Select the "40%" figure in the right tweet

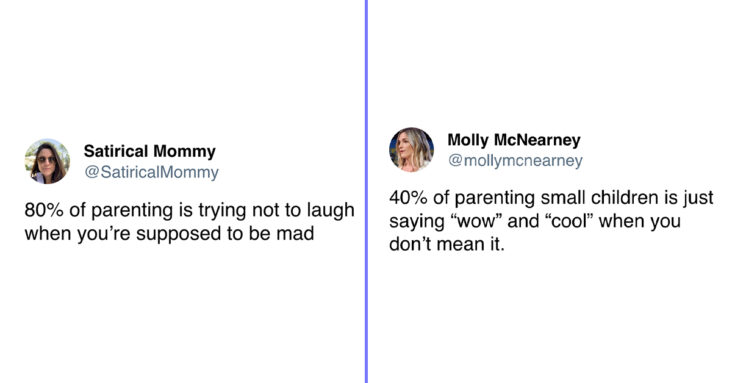coord(408,198)
